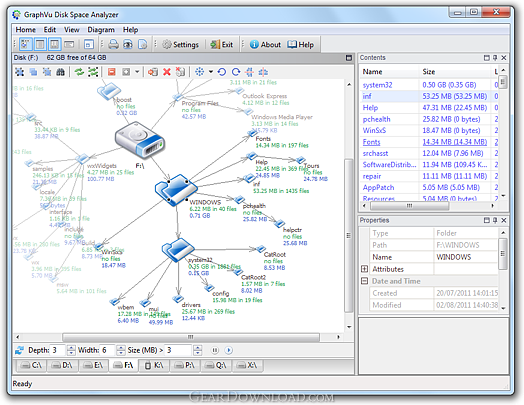Open the Home menu
The image size is (524, 405).
pyautogui.click(x=25, y=30)
